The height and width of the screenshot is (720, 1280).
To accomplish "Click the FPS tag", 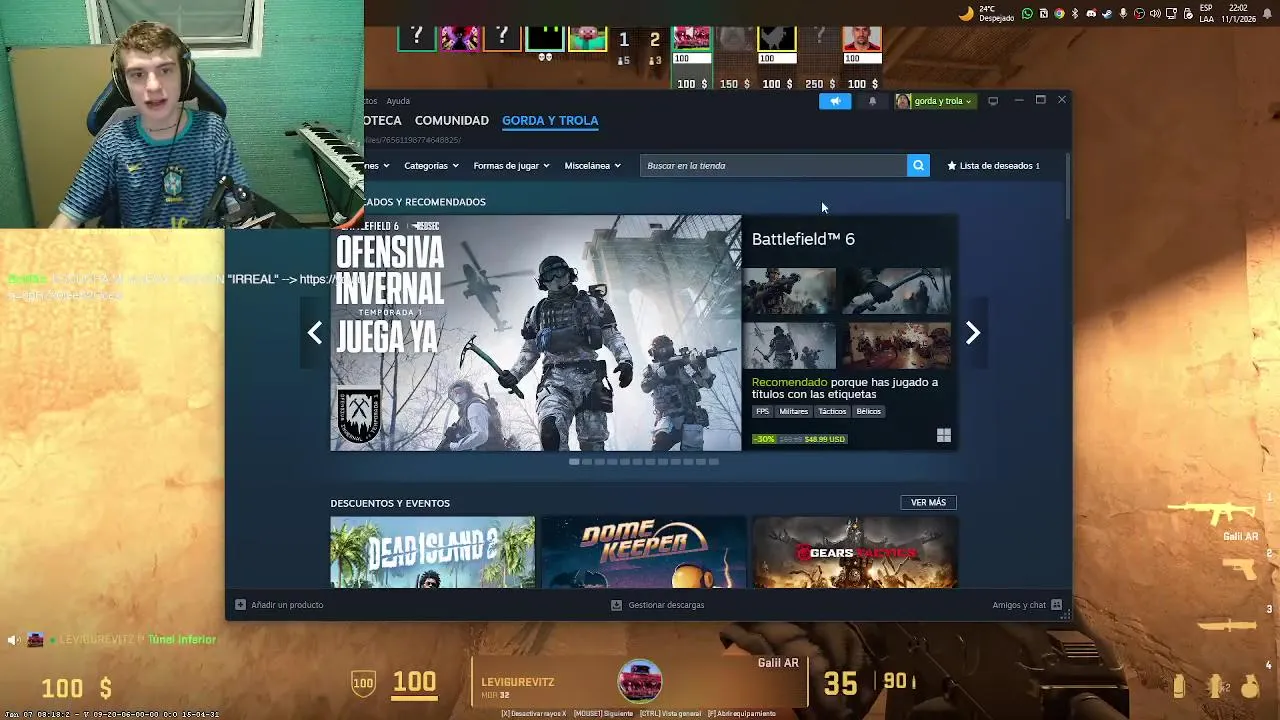I will (763, 411).
